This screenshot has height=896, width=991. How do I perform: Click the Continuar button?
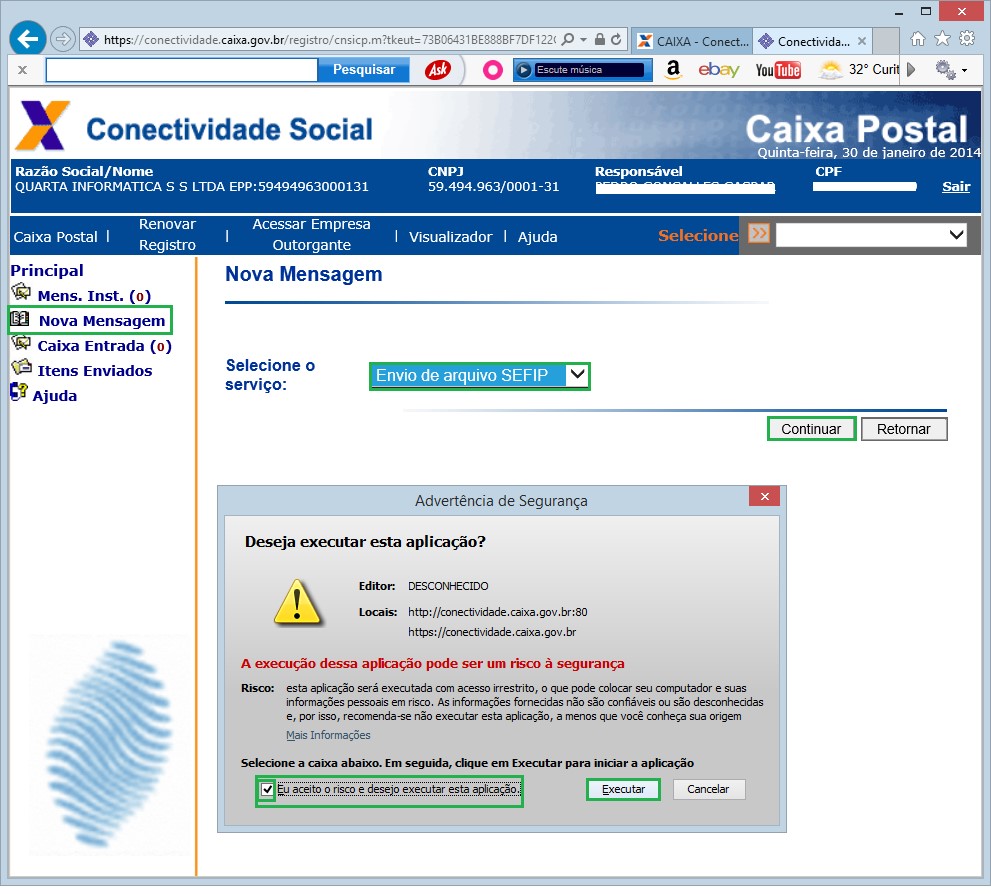coord(810,428)
